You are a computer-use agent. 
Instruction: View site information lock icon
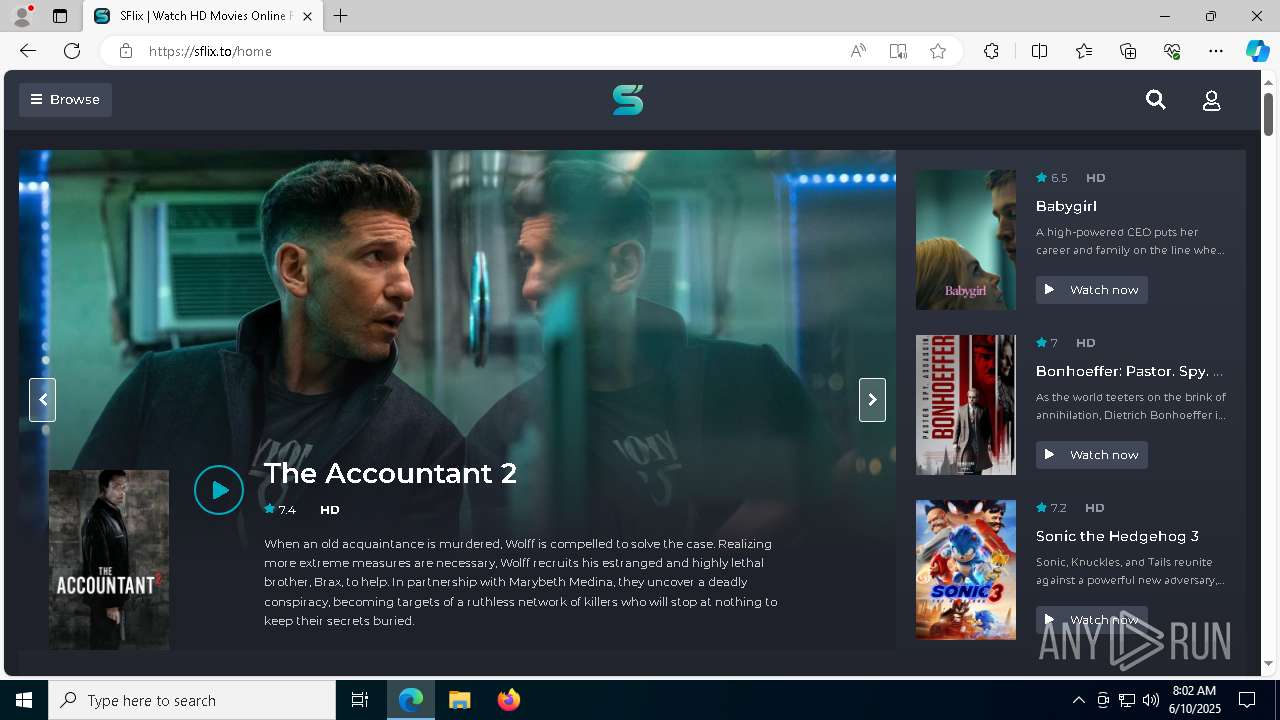point(125,51)
